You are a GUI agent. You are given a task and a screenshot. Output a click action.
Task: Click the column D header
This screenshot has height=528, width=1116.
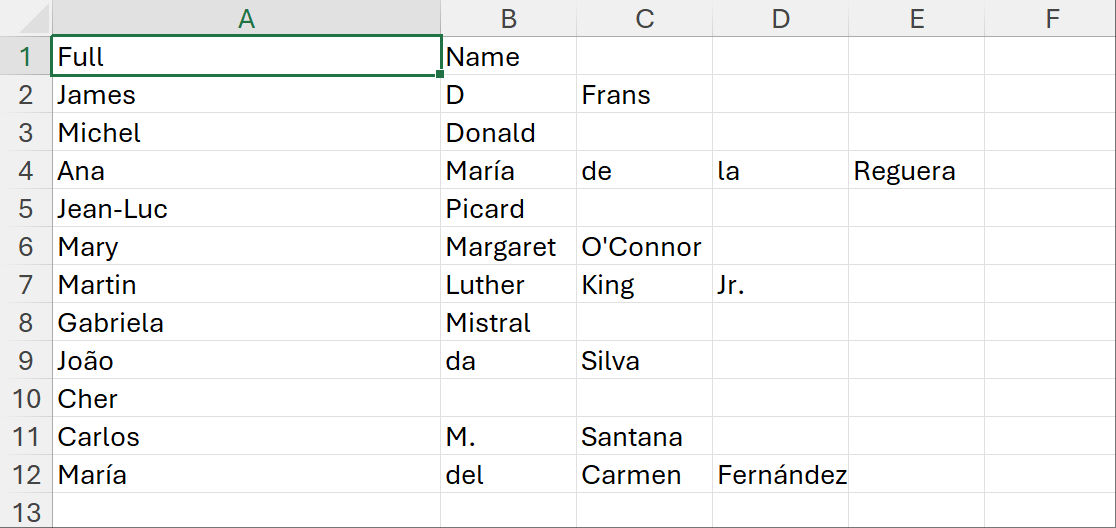(x=780, y=18)
